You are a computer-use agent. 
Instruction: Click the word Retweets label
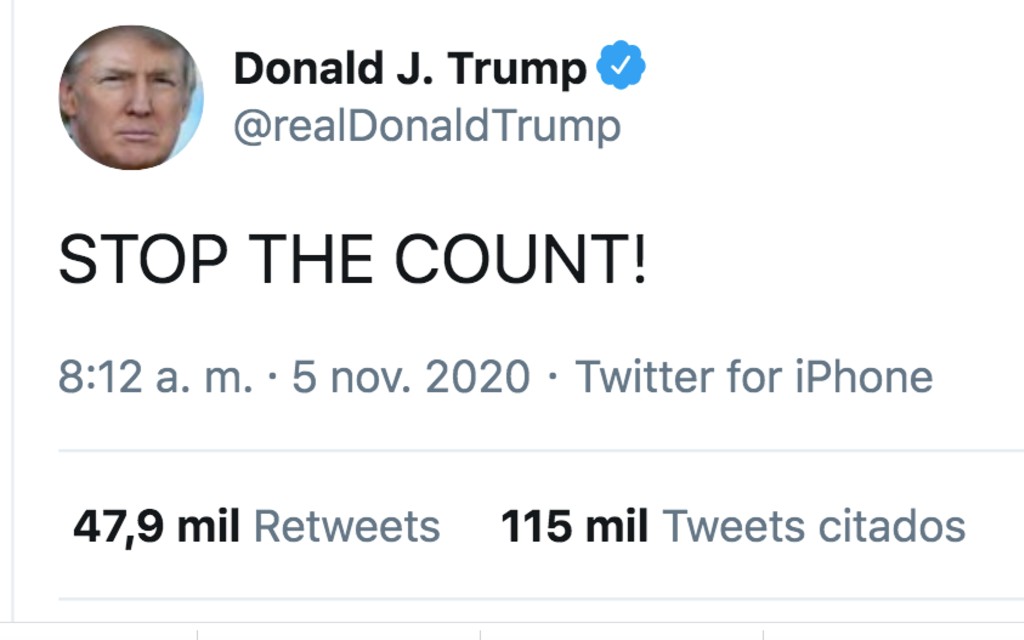[346, 526]
